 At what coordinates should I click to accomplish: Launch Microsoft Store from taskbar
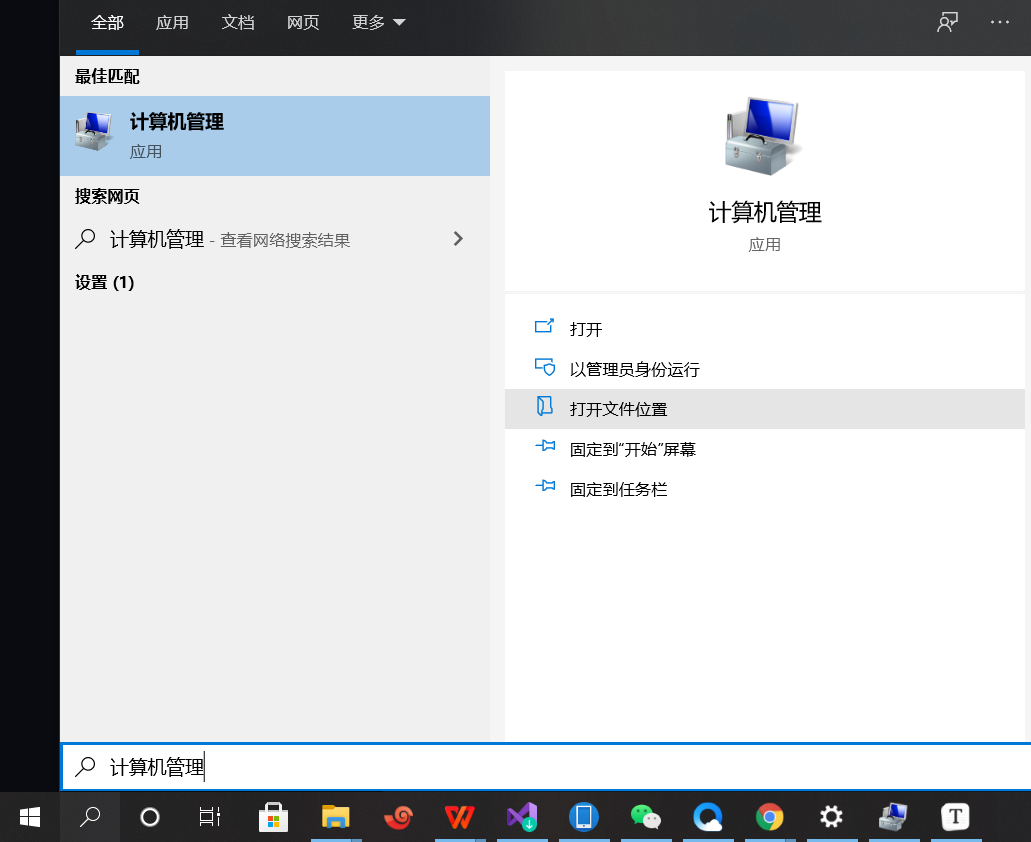pyautogui.click(x=274, y=817)
